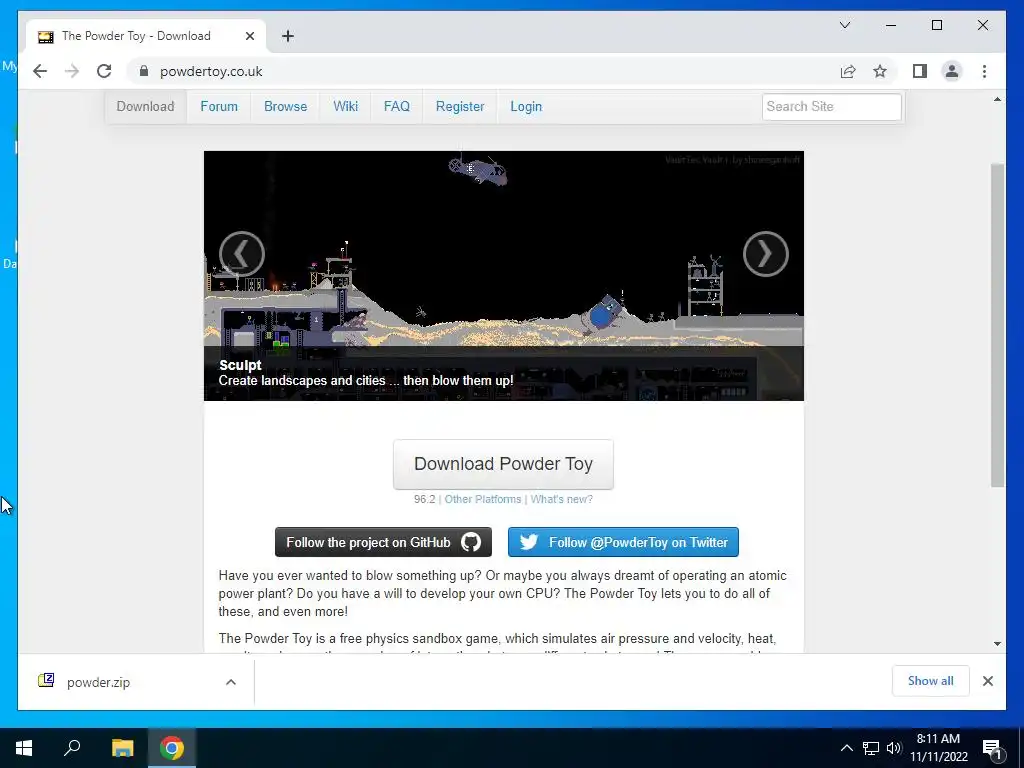Open the network tray icon
This screenshot has height=768, width=1024.
(871, 748)
